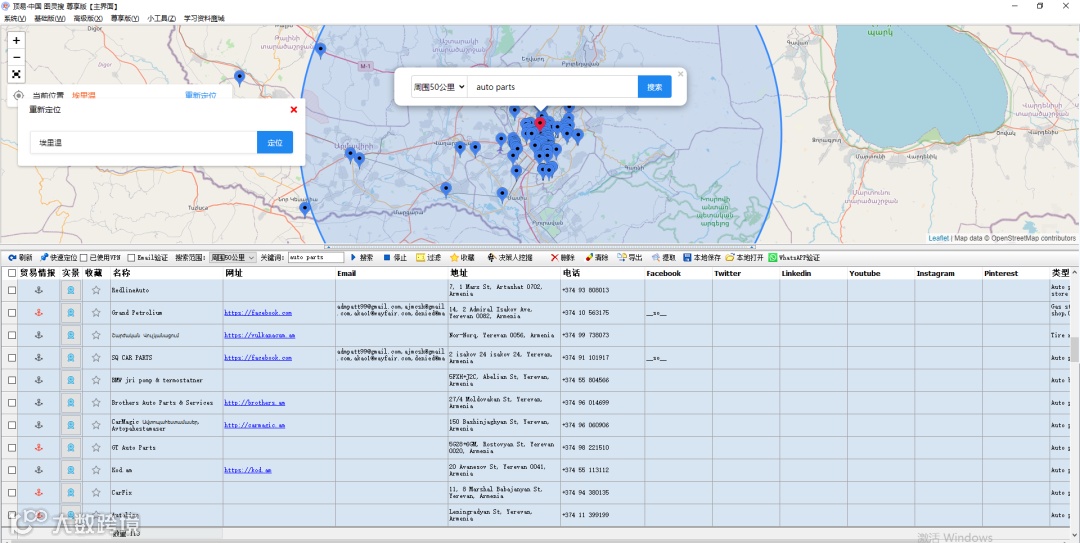1080x543 pixels.
Task: Click the 定位 locate button
Action: click(x=274, y=143)
